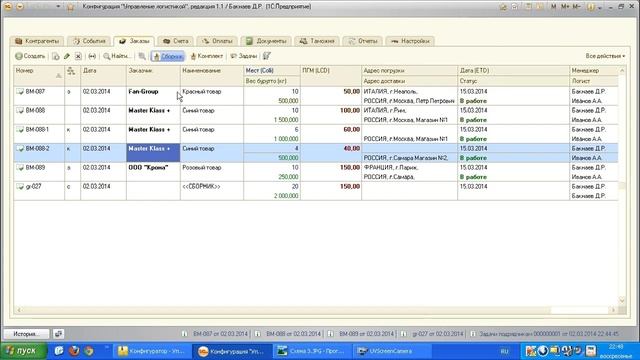Screen dimensions: 640x360
Task: Click the document icon of row gr-027
Action: point(20,187)
